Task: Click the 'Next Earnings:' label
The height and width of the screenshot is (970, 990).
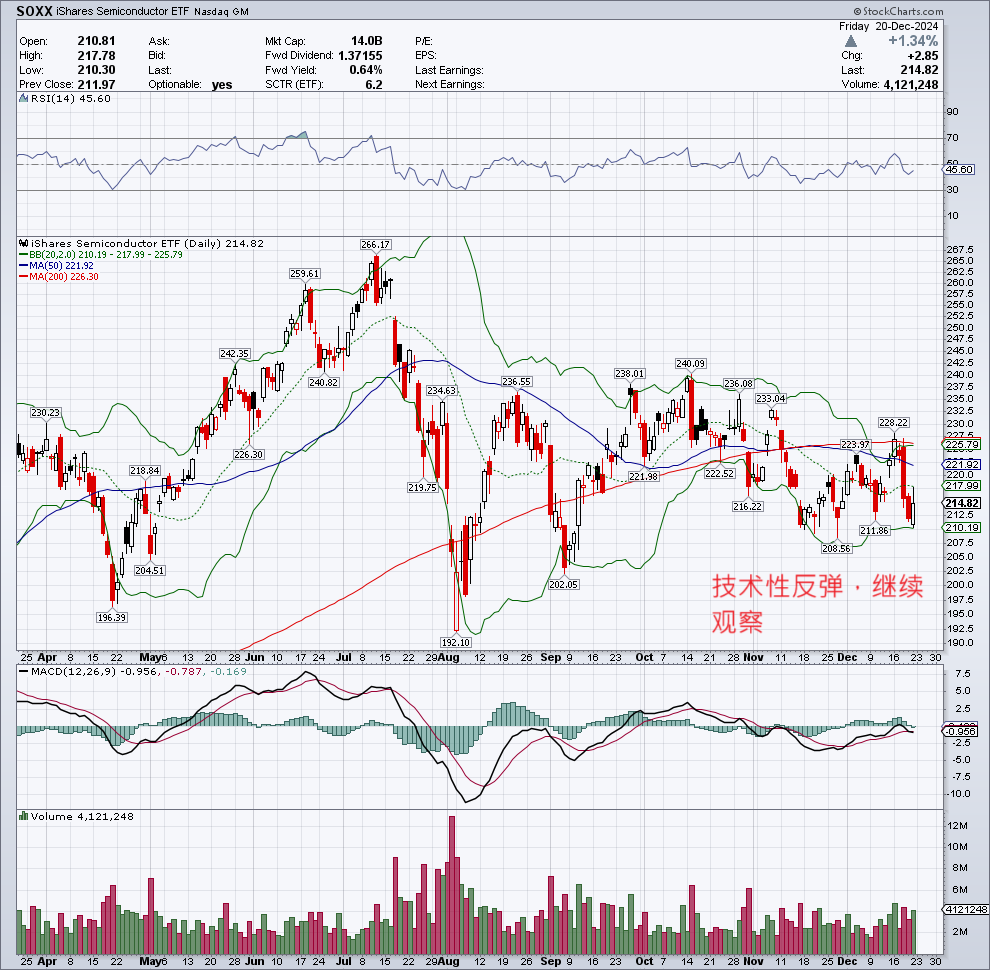Action: (450, 85)
